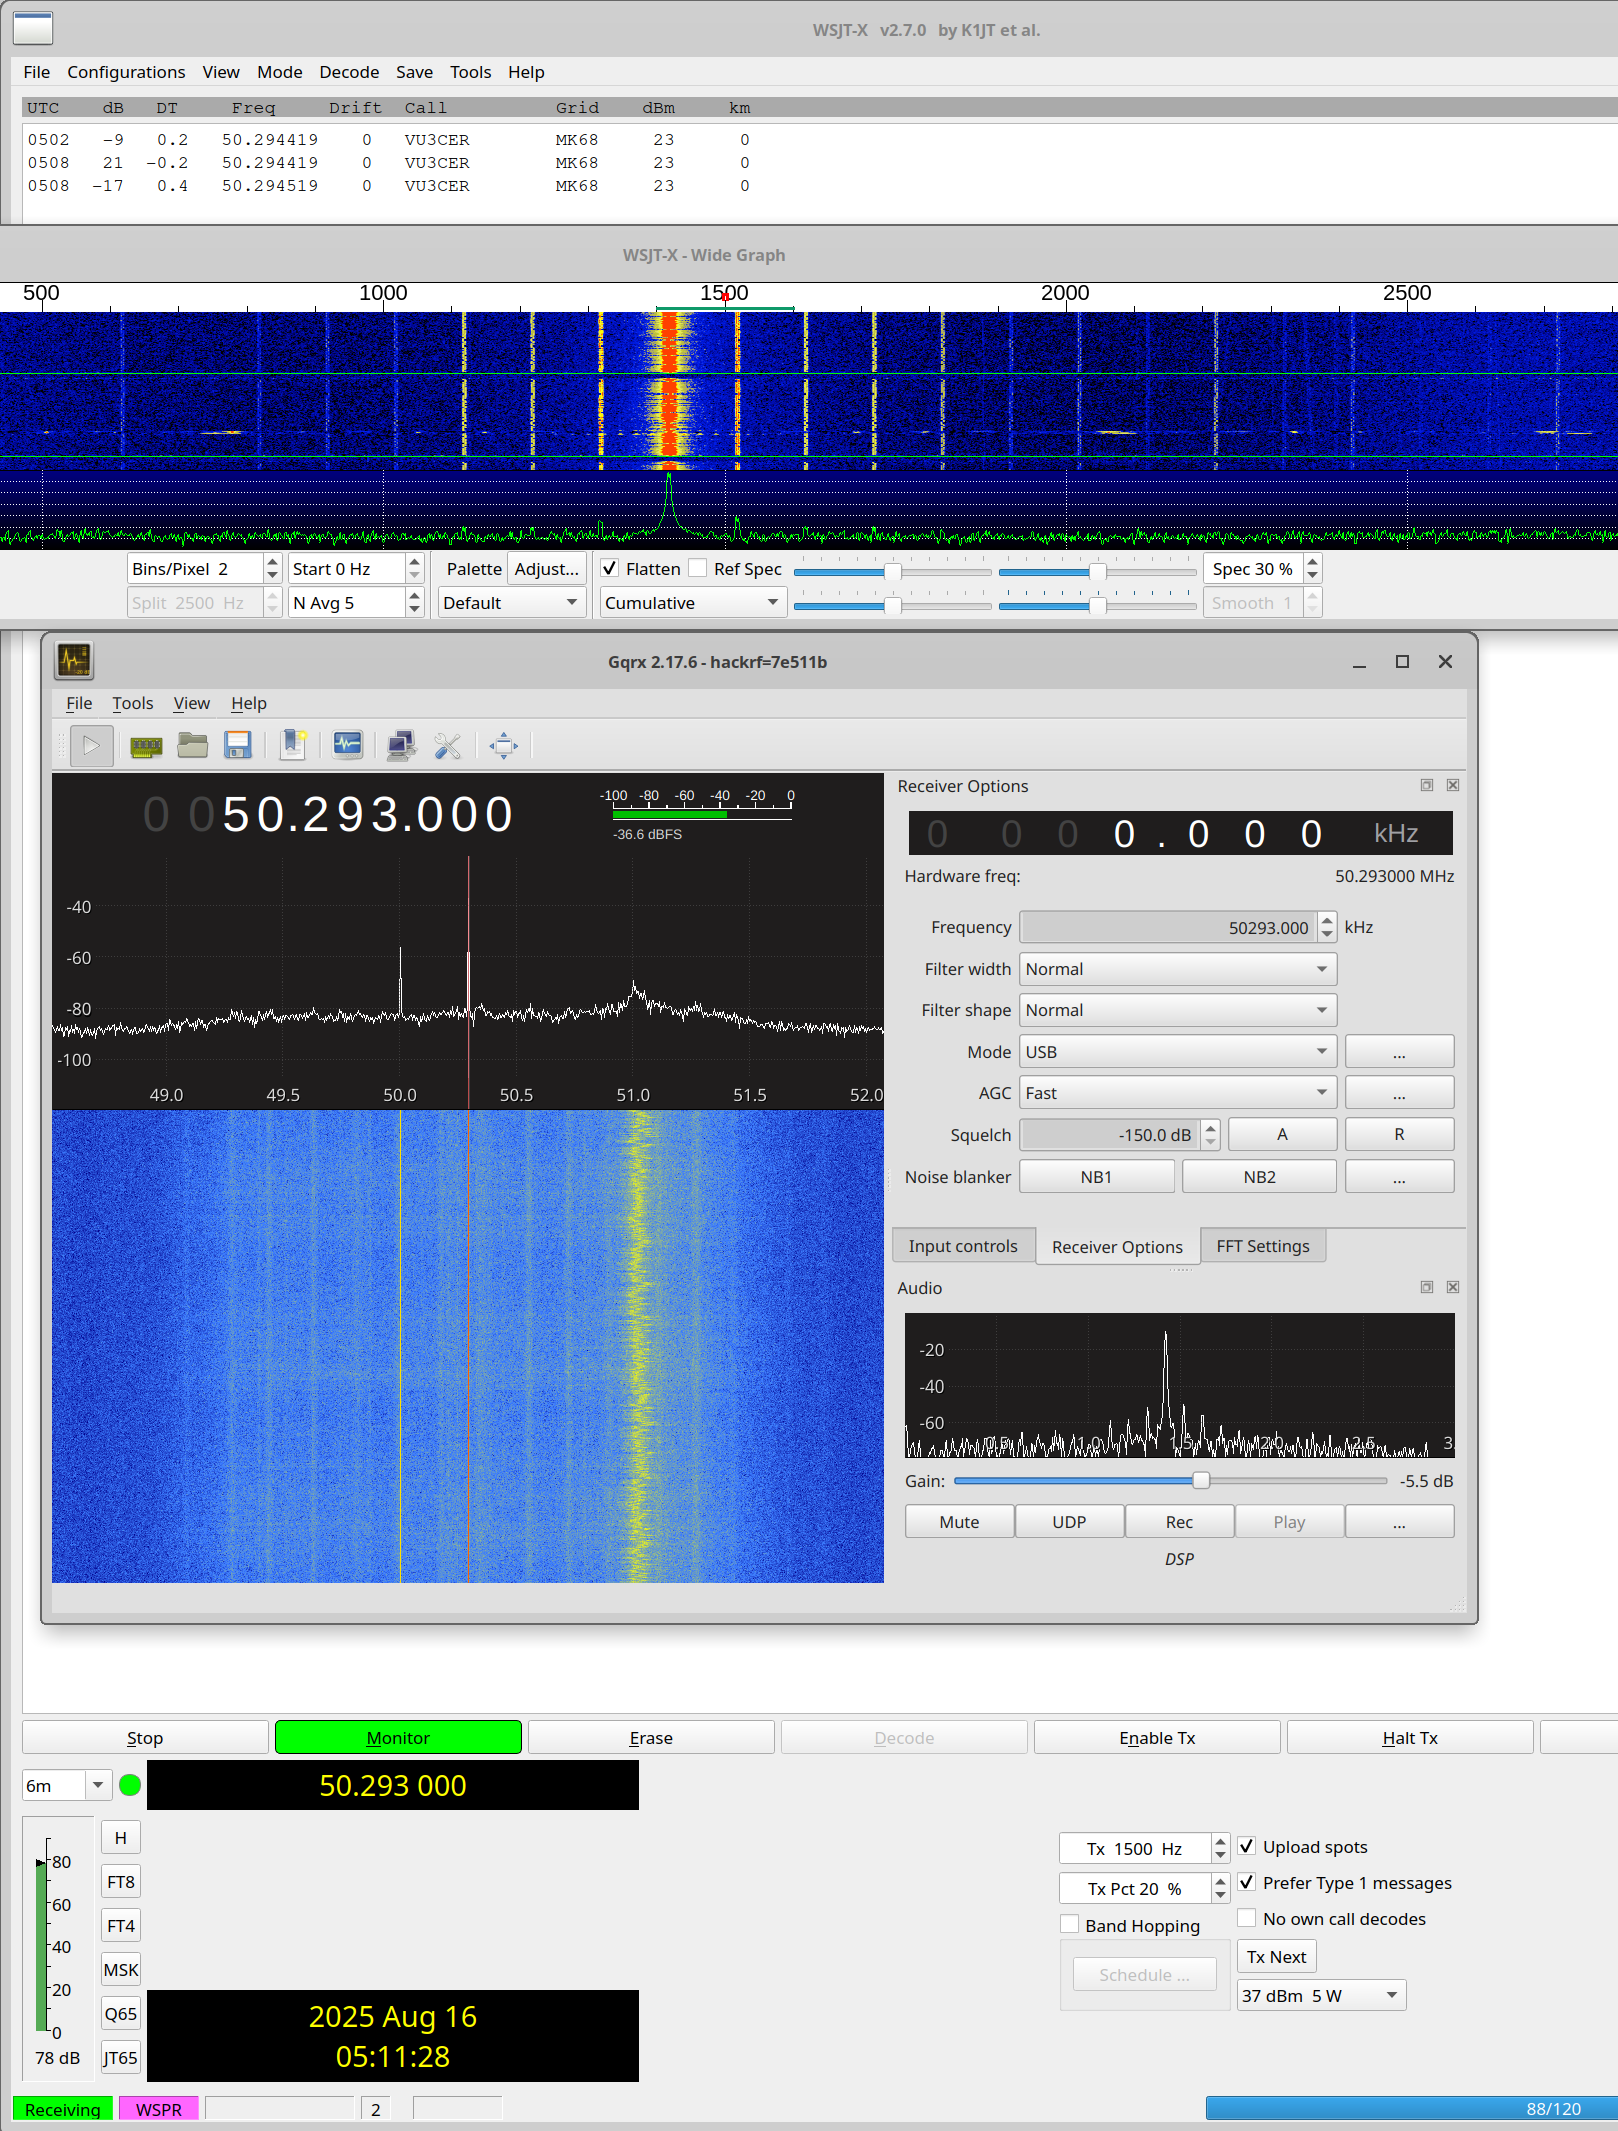Click the Erase button
The image size is (1618, 2131).
click(x=651, y=1738)
